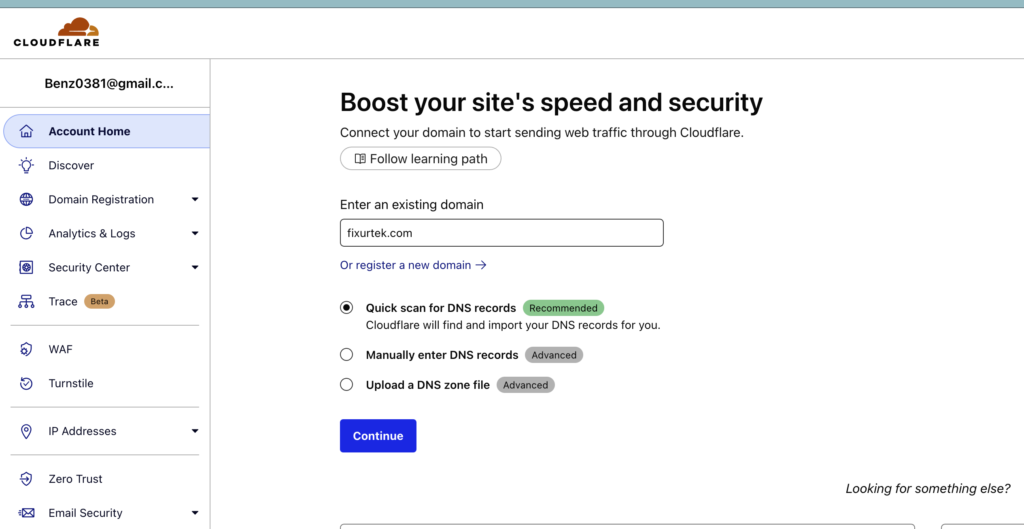Expand the Domain Registration submenu arrow
This screenshot has width=1024, height=529.
195,199
